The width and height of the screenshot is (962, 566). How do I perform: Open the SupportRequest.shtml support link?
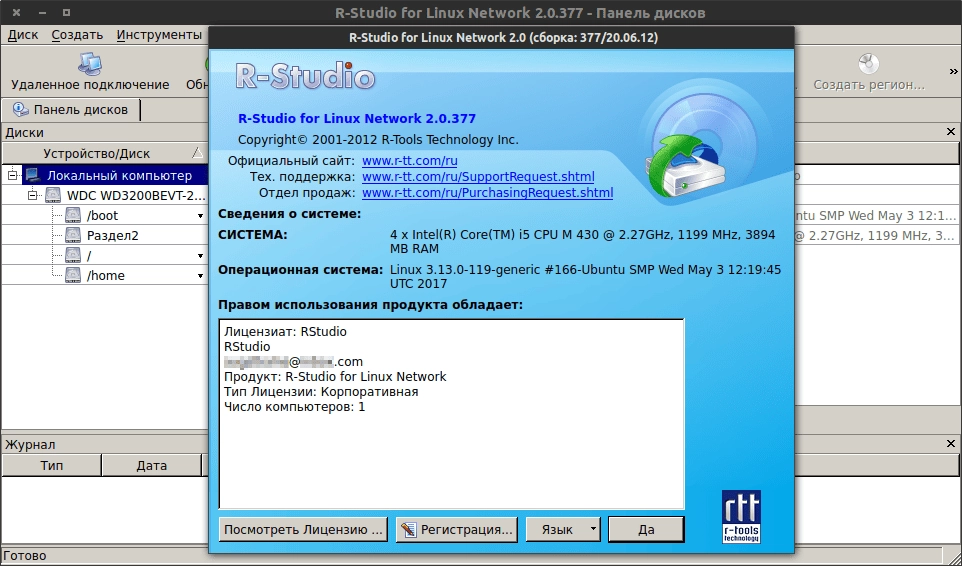478,177
